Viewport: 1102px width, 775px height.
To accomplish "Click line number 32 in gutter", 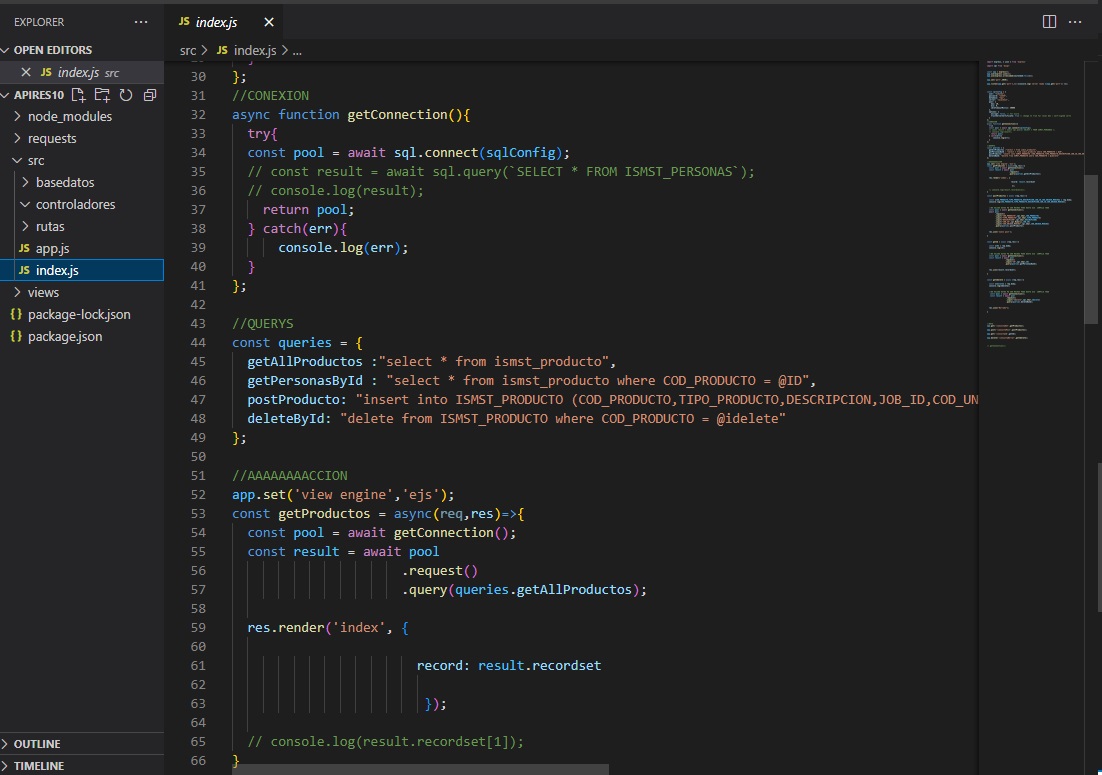I will tap(197, 115).
